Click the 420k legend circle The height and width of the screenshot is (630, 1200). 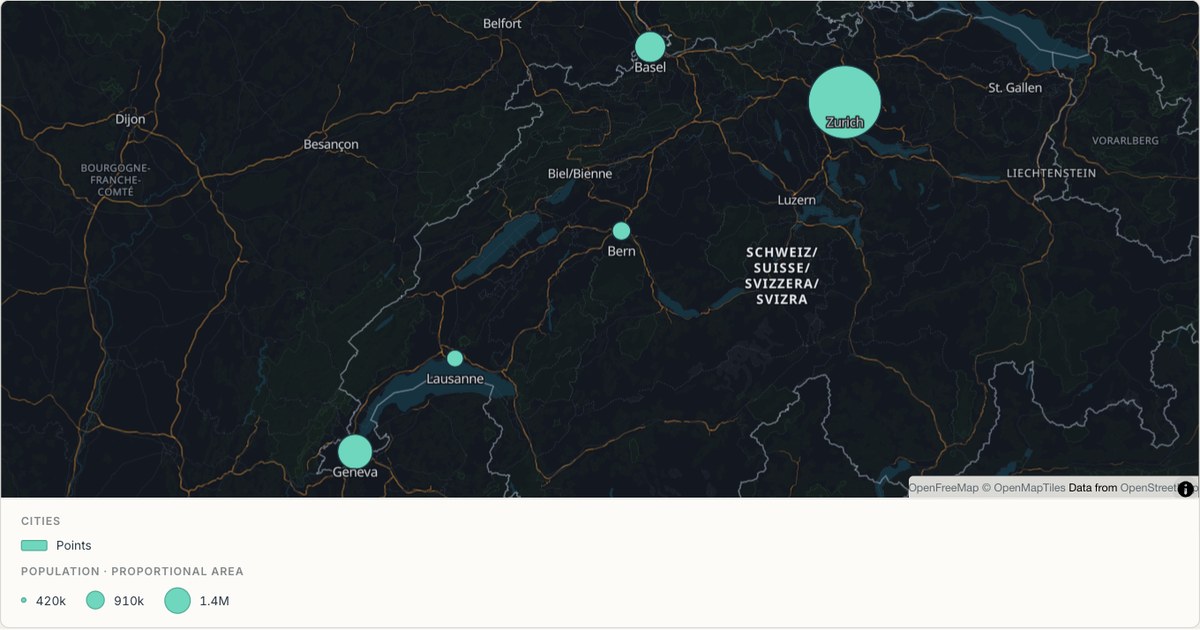(x=24, y=600)
